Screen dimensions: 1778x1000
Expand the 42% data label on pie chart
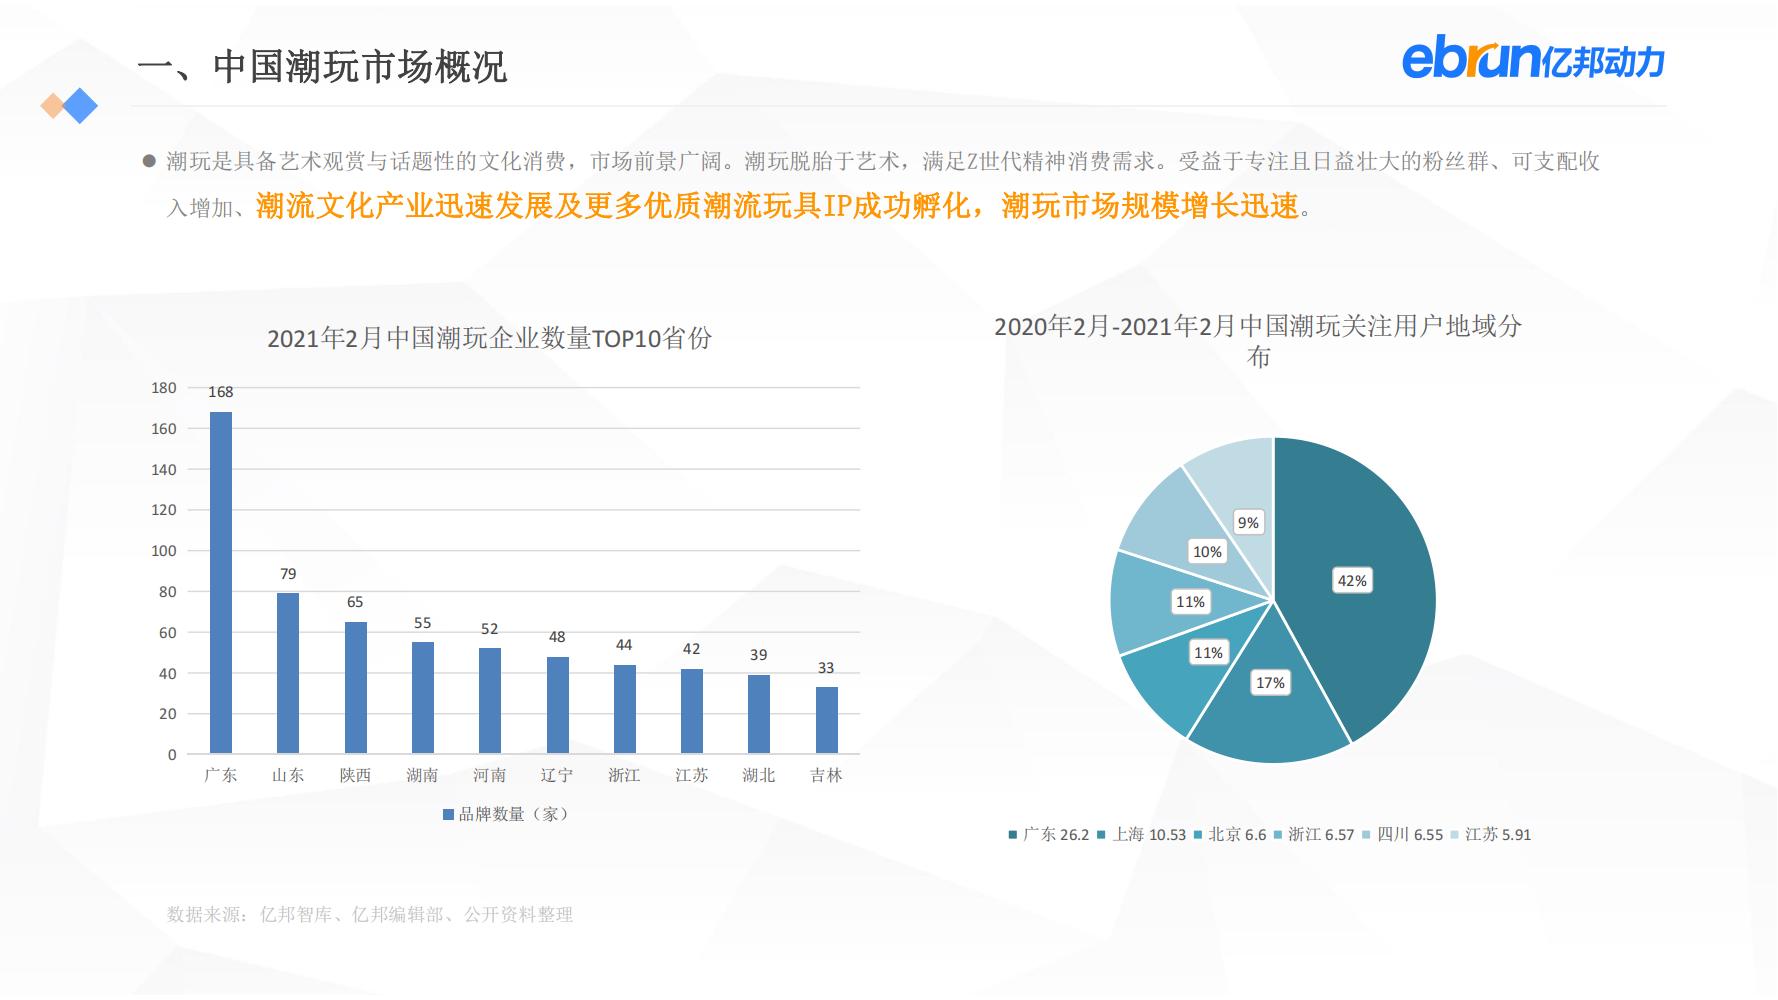1352,580
